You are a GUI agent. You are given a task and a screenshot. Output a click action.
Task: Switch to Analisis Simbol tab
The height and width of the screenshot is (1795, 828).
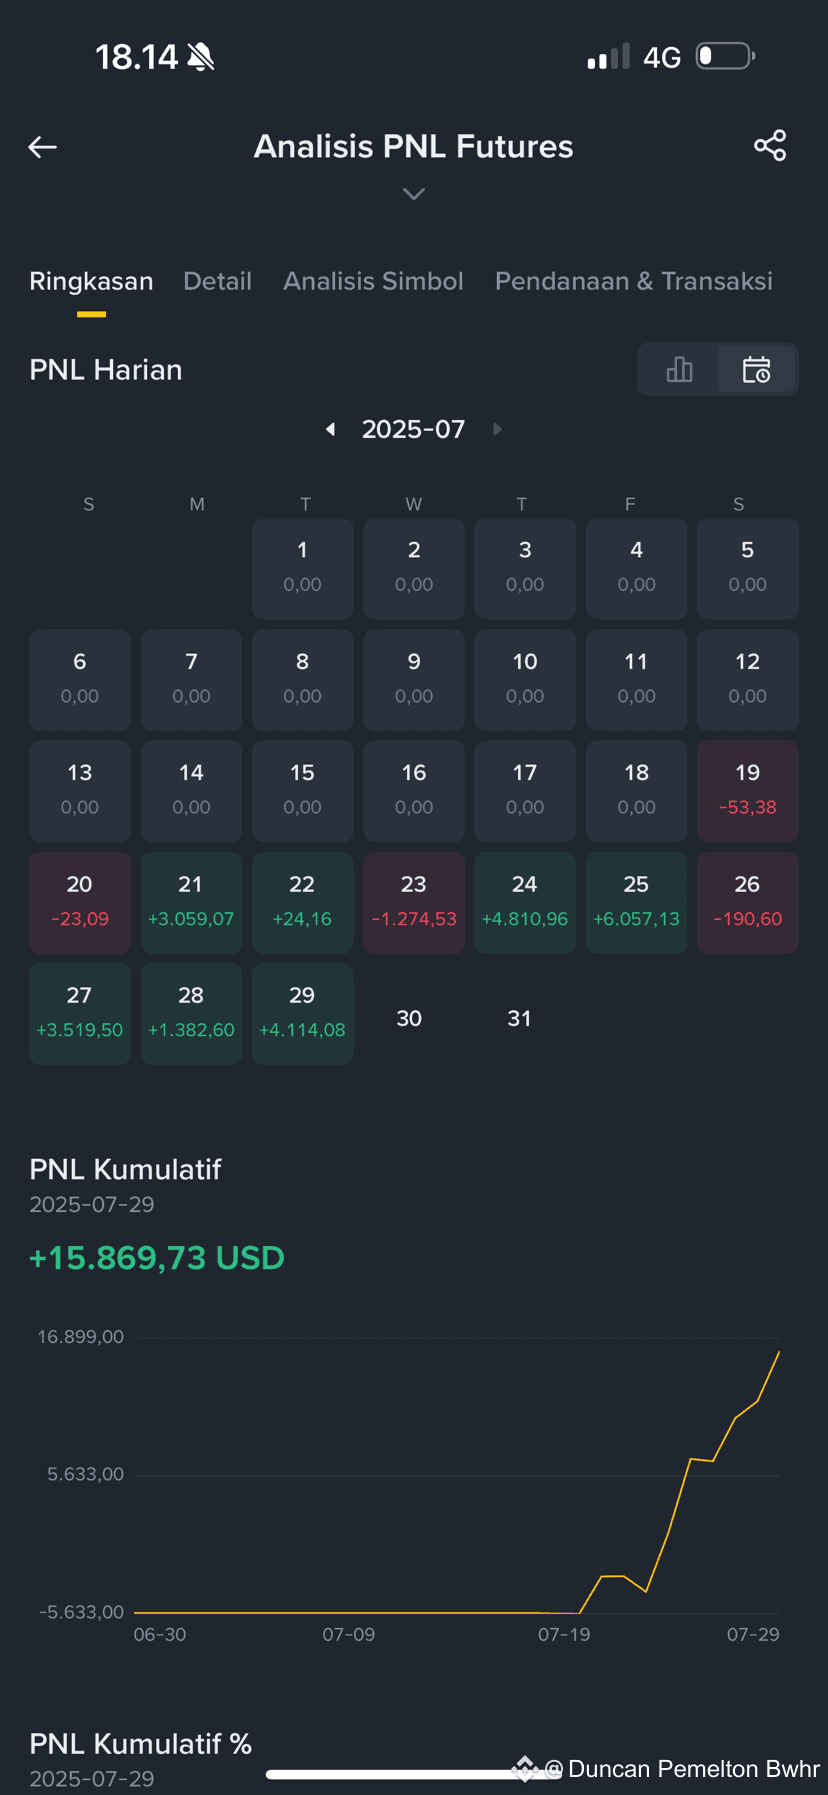373,281
